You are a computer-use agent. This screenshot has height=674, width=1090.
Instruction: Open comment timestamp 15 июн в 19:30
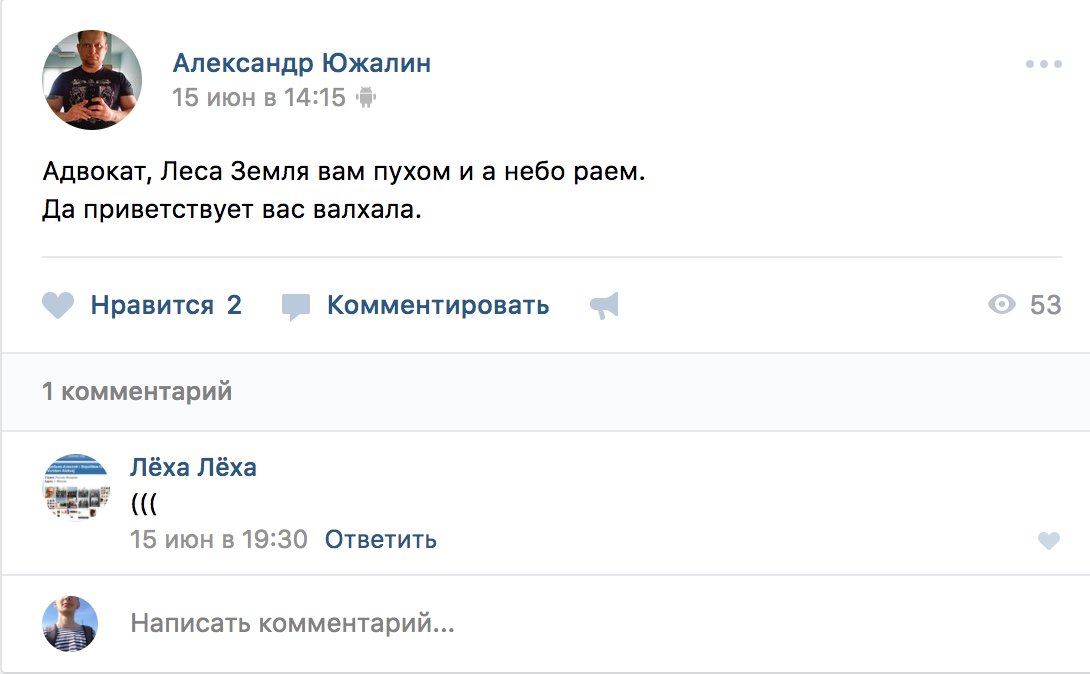219,539
